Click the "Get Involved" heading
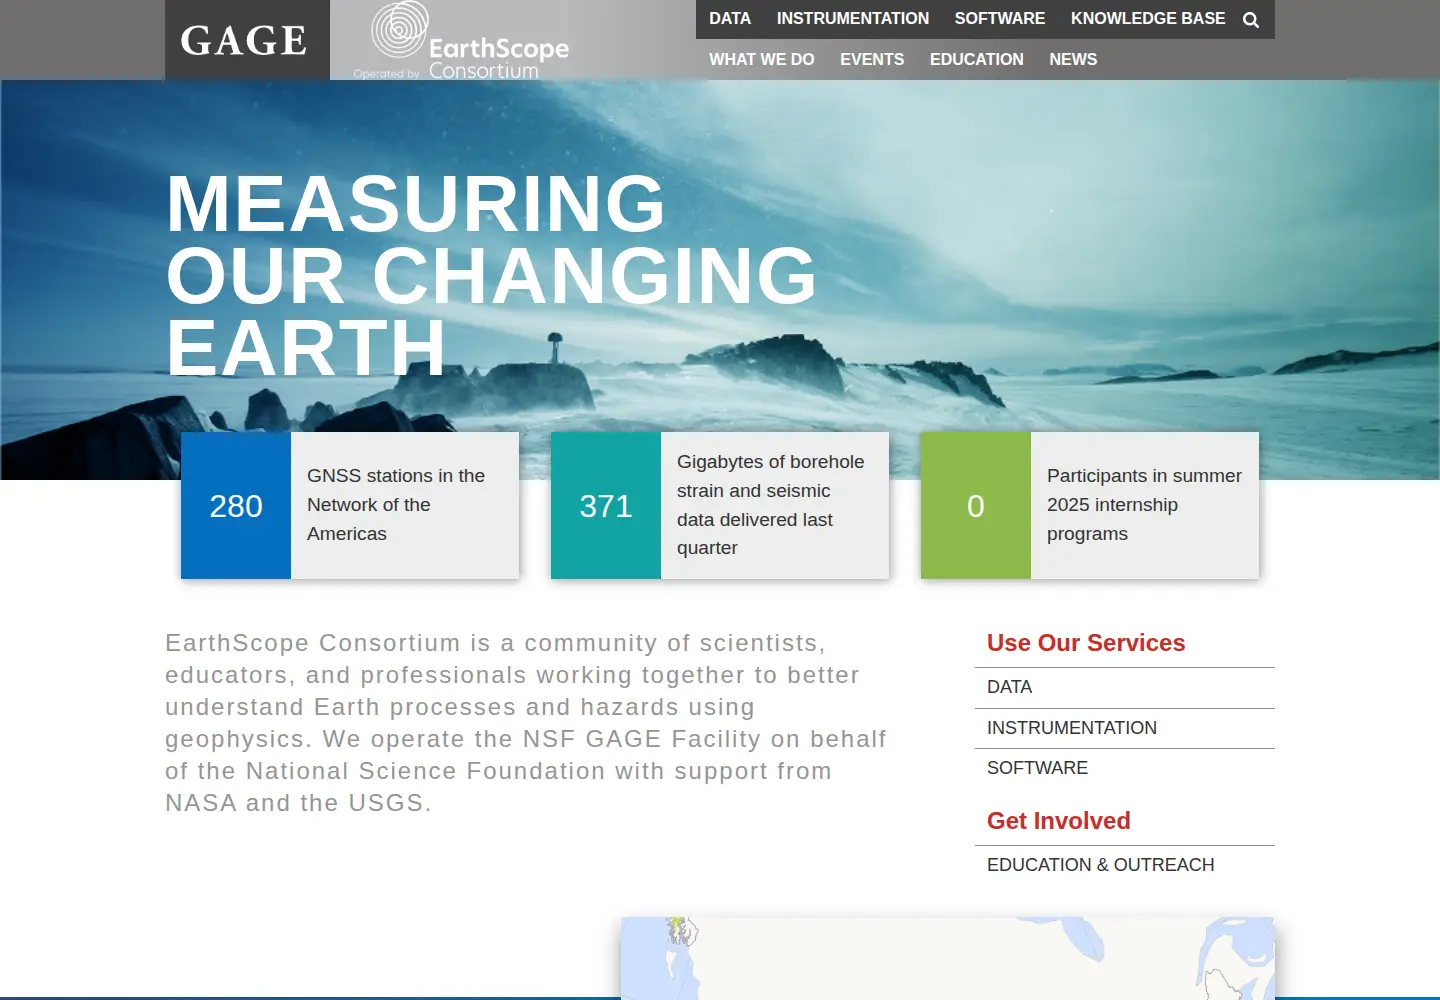Image resolution: width=1440 pixels, height=1000 pixels. pyautogui.click(x=1059, y=821)
